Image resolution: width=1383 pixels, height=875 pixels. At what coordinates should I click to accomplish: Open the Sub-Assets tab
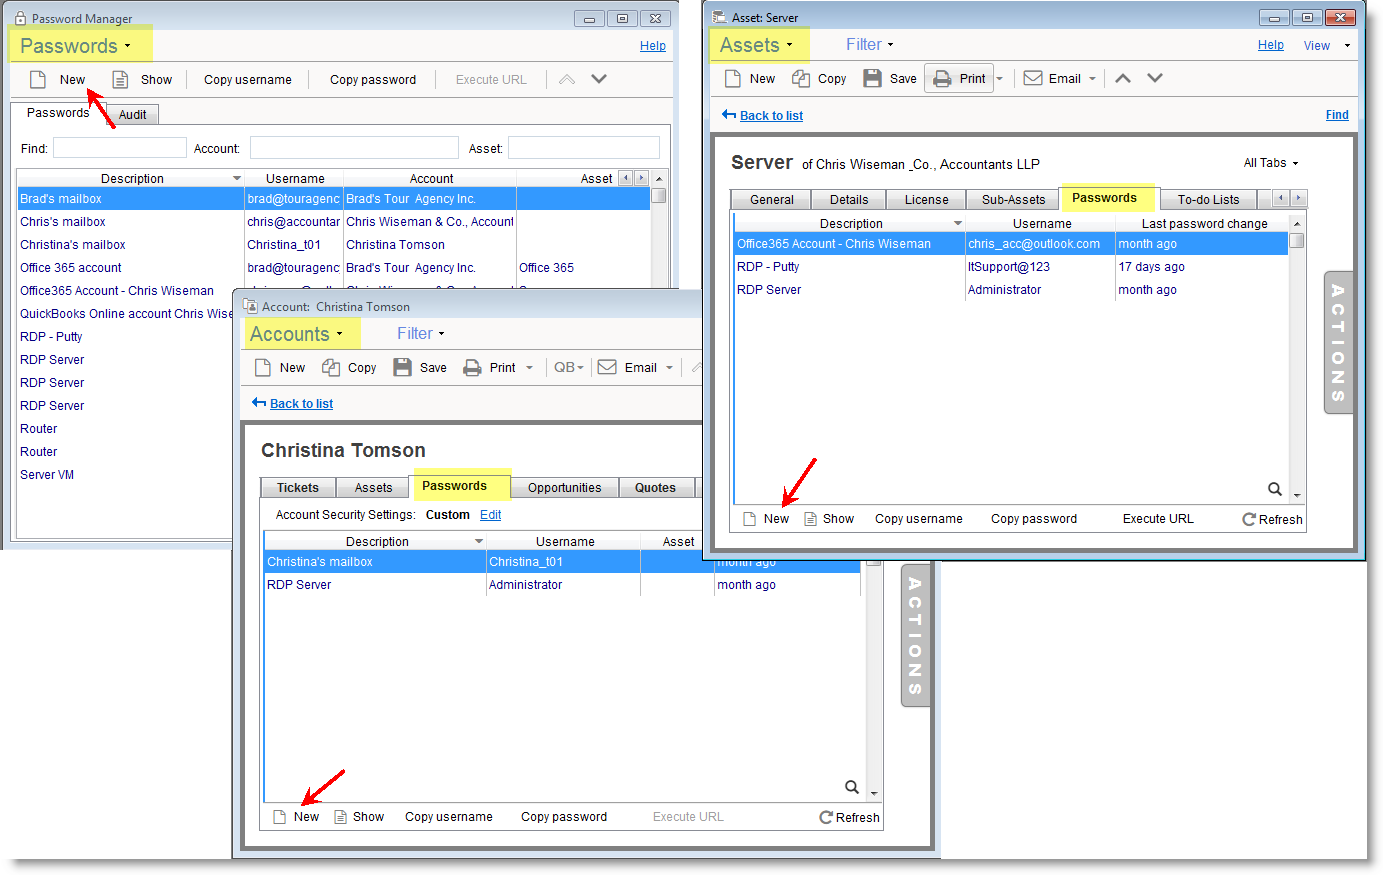[x=1012, y=200]
